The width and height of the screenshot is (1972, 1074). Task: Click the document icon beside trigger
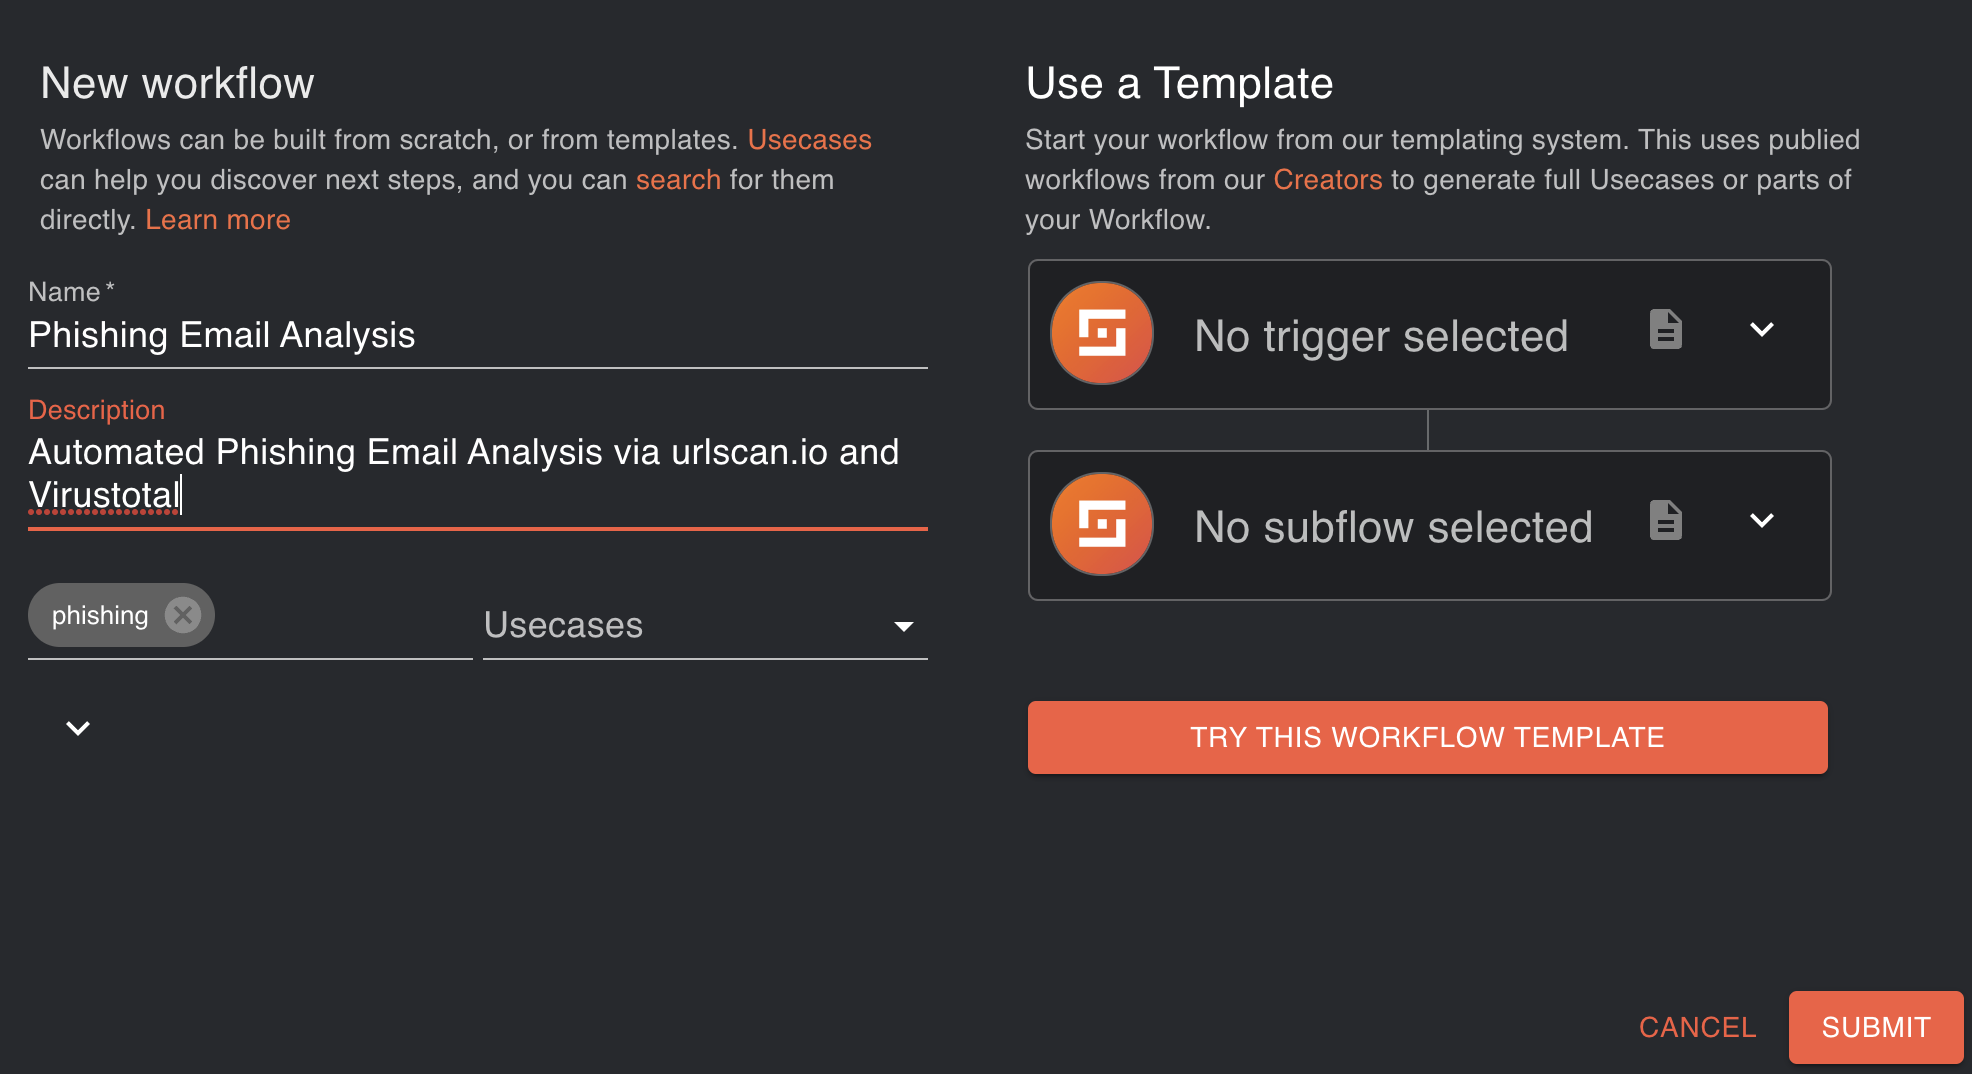pyautogui.click(x=1665, y=329)
